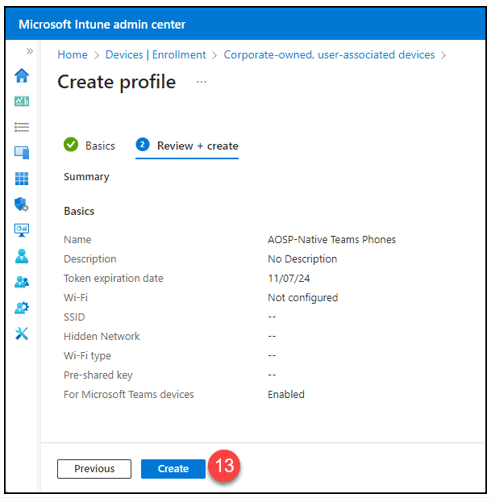Image resolution: width=492 pixels, height=498 pixels.
Task: Open All services list icon in sidebar
Action: click(x=22, y=127)
